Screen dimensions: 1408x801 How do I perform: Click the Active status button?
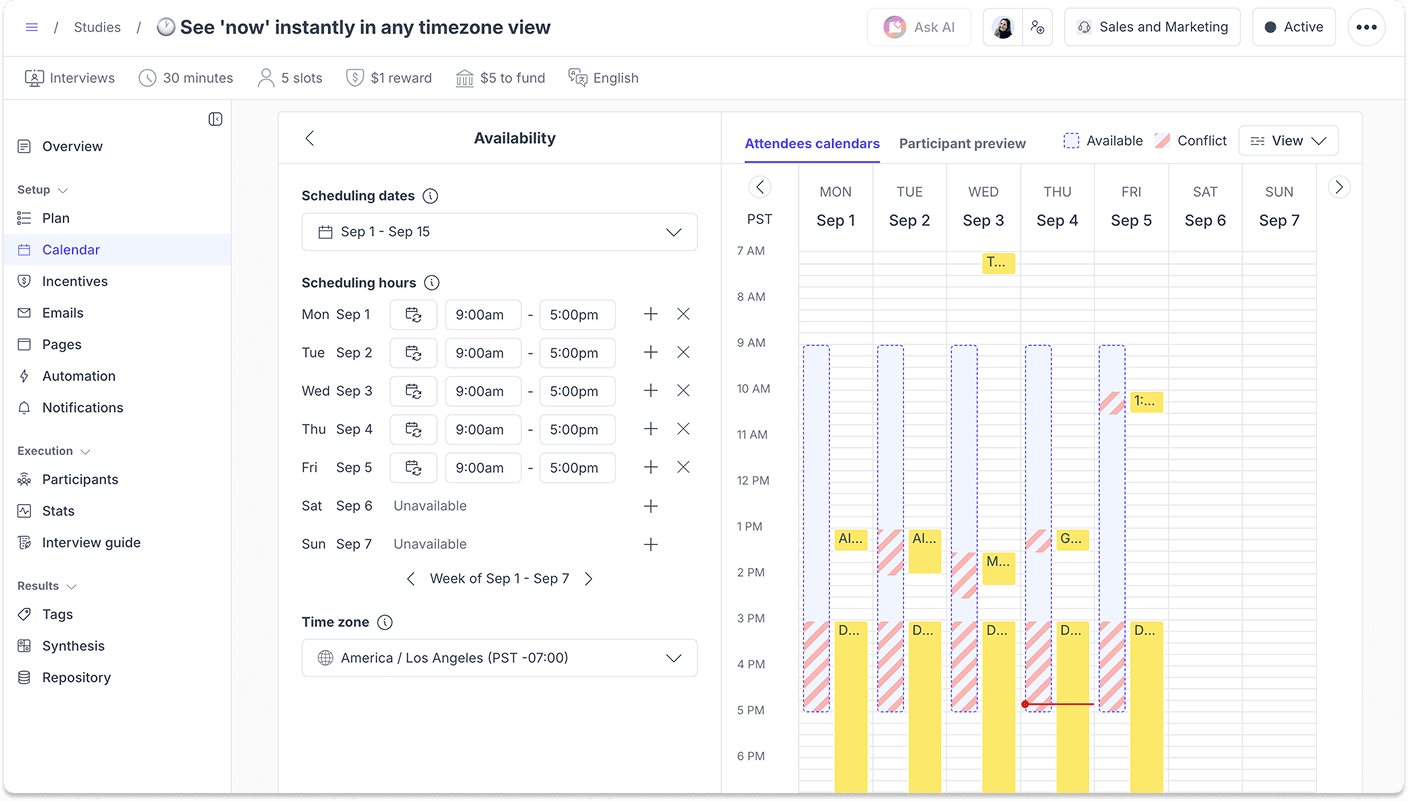tap(1294, 27)
